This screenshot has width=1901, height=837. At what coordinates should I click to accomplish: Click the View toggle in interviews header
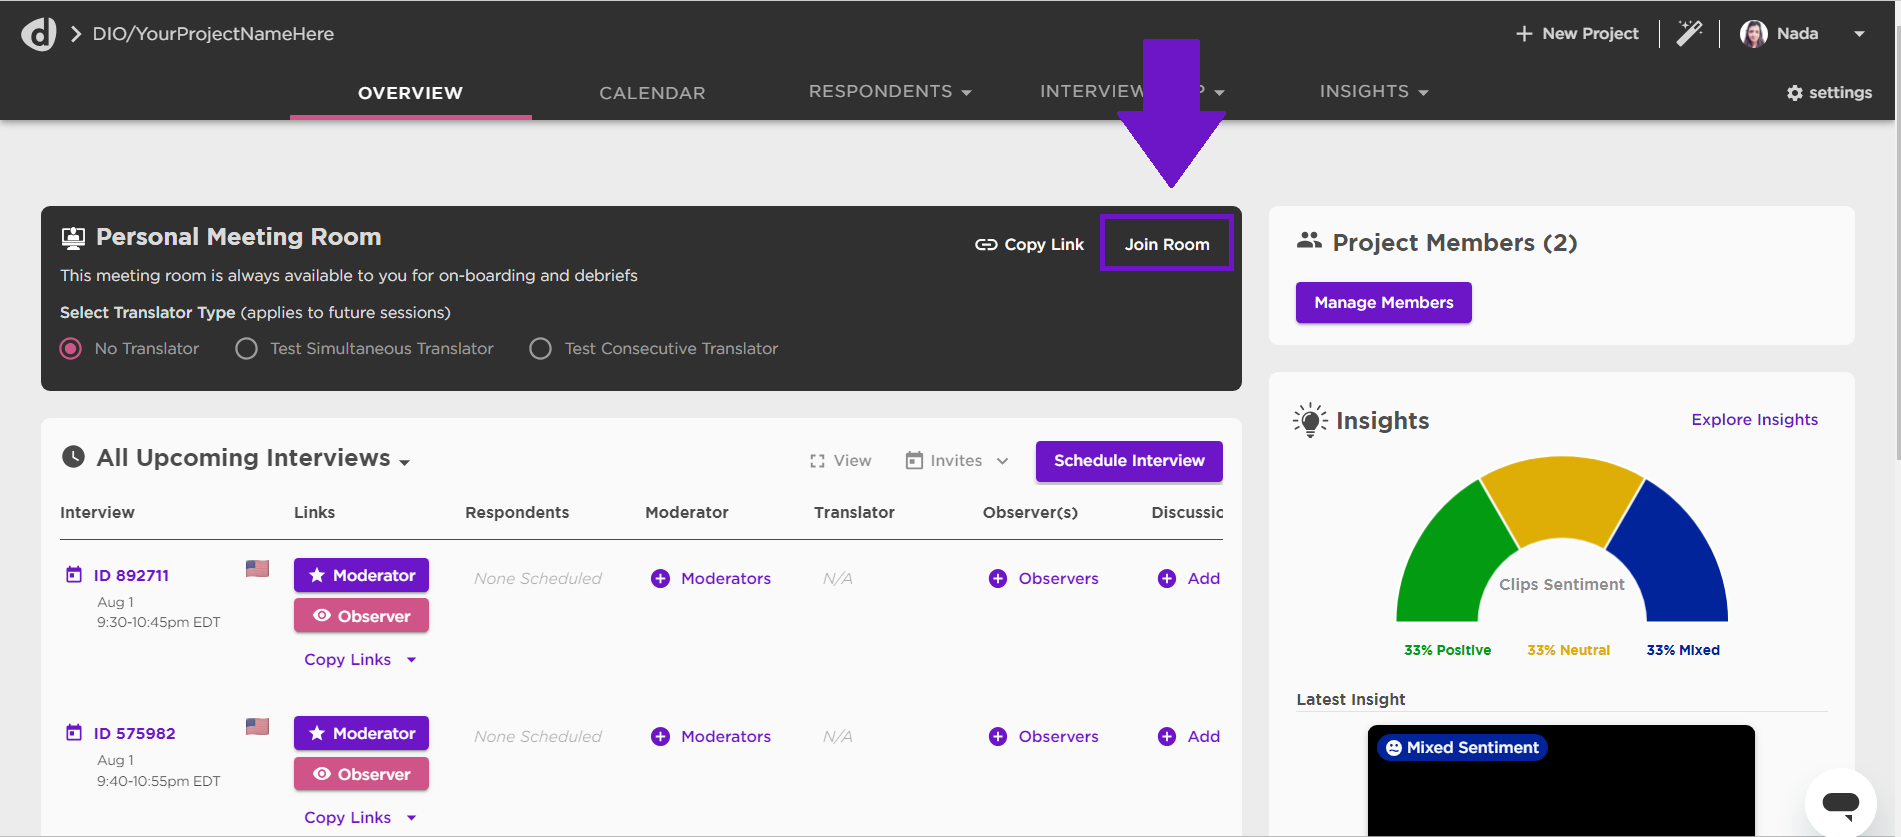point(840,461)
